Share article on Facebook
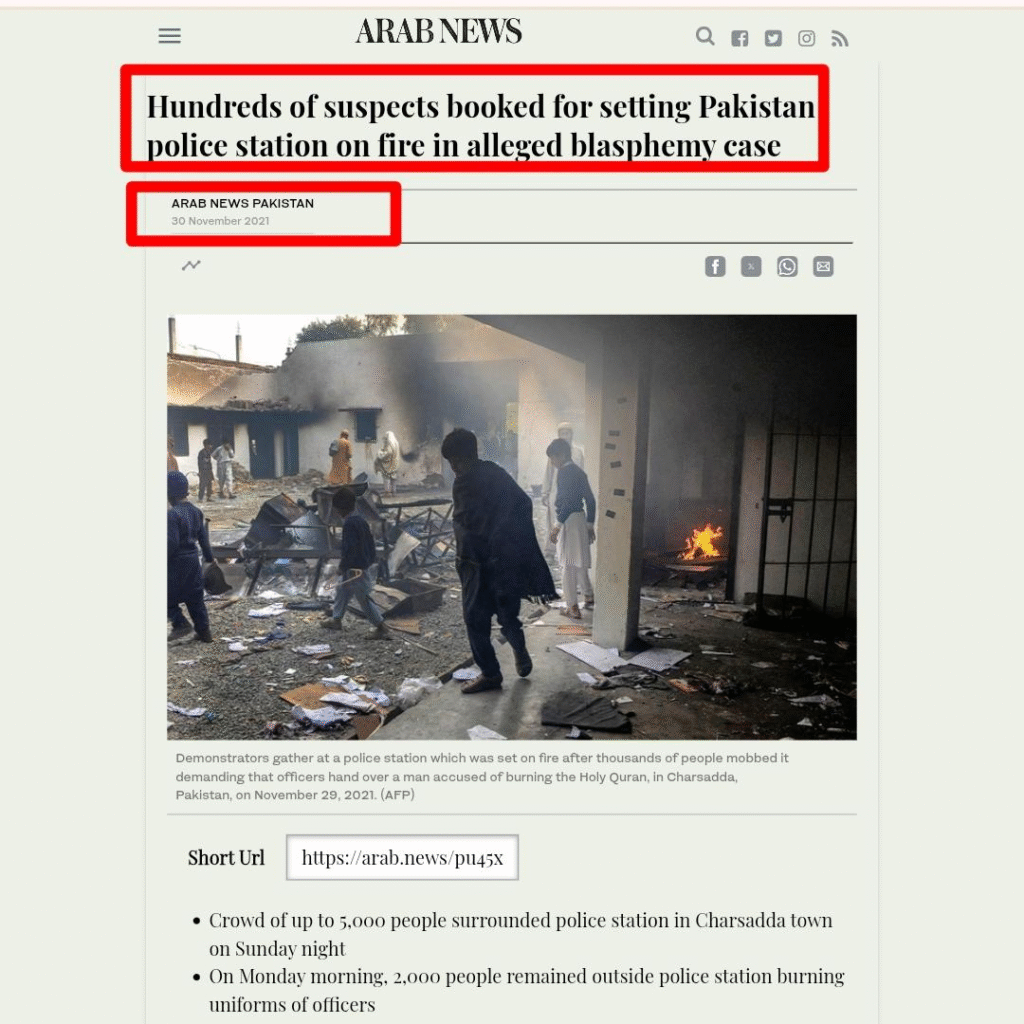 (715, 266)
